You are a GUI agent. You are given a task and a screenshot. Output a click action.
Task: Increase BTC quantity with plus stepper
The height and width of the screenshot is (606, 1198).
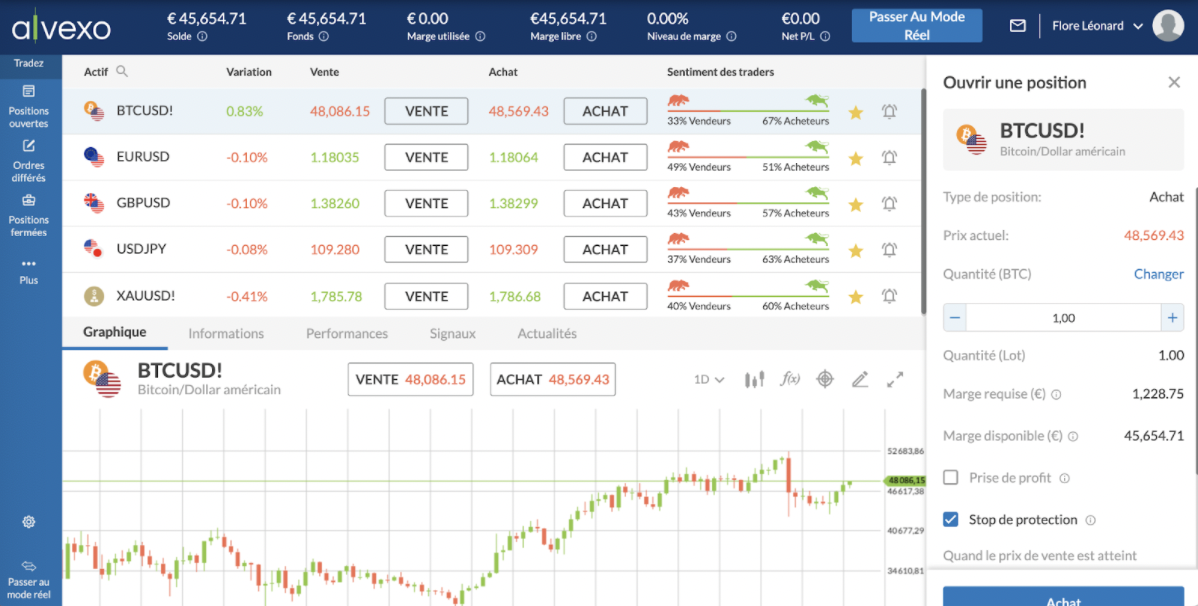click(1172, 318)
